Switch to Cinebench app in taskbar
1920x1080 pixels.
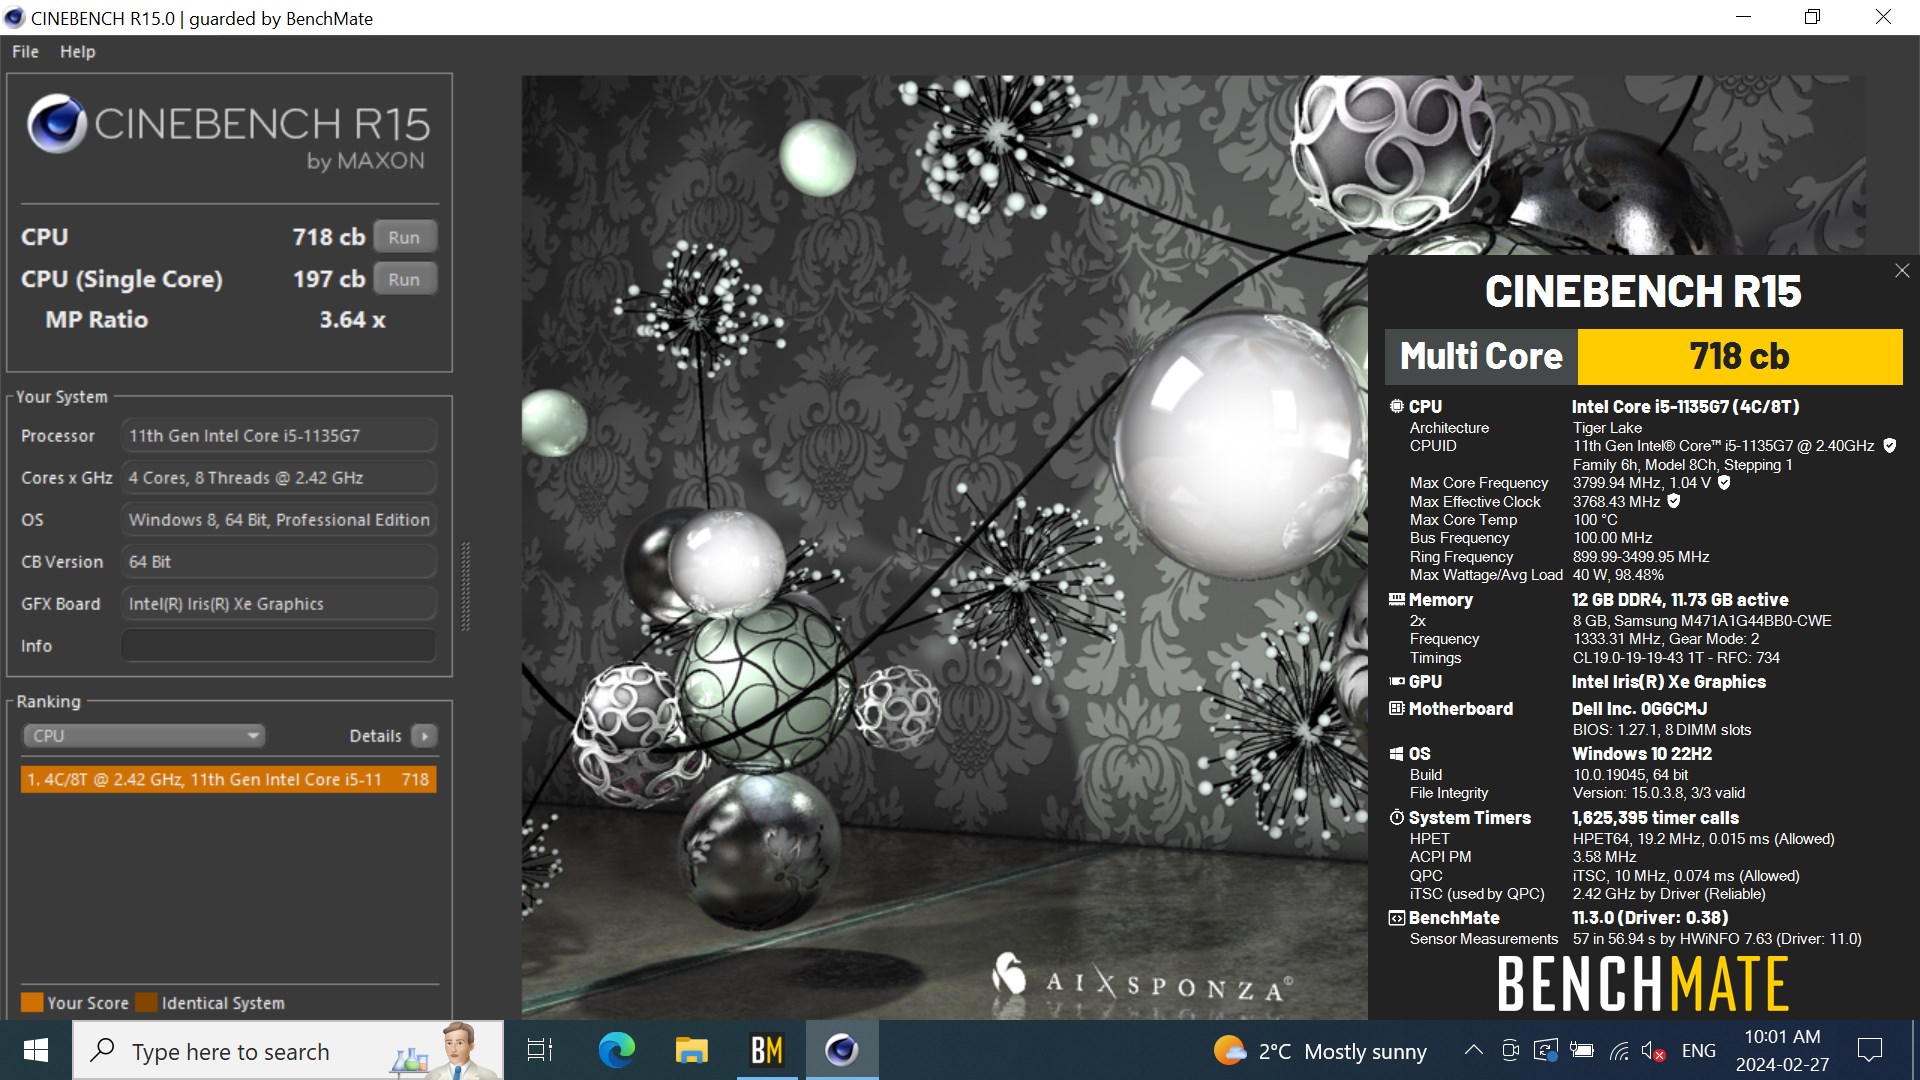(x=842, y=1051)
